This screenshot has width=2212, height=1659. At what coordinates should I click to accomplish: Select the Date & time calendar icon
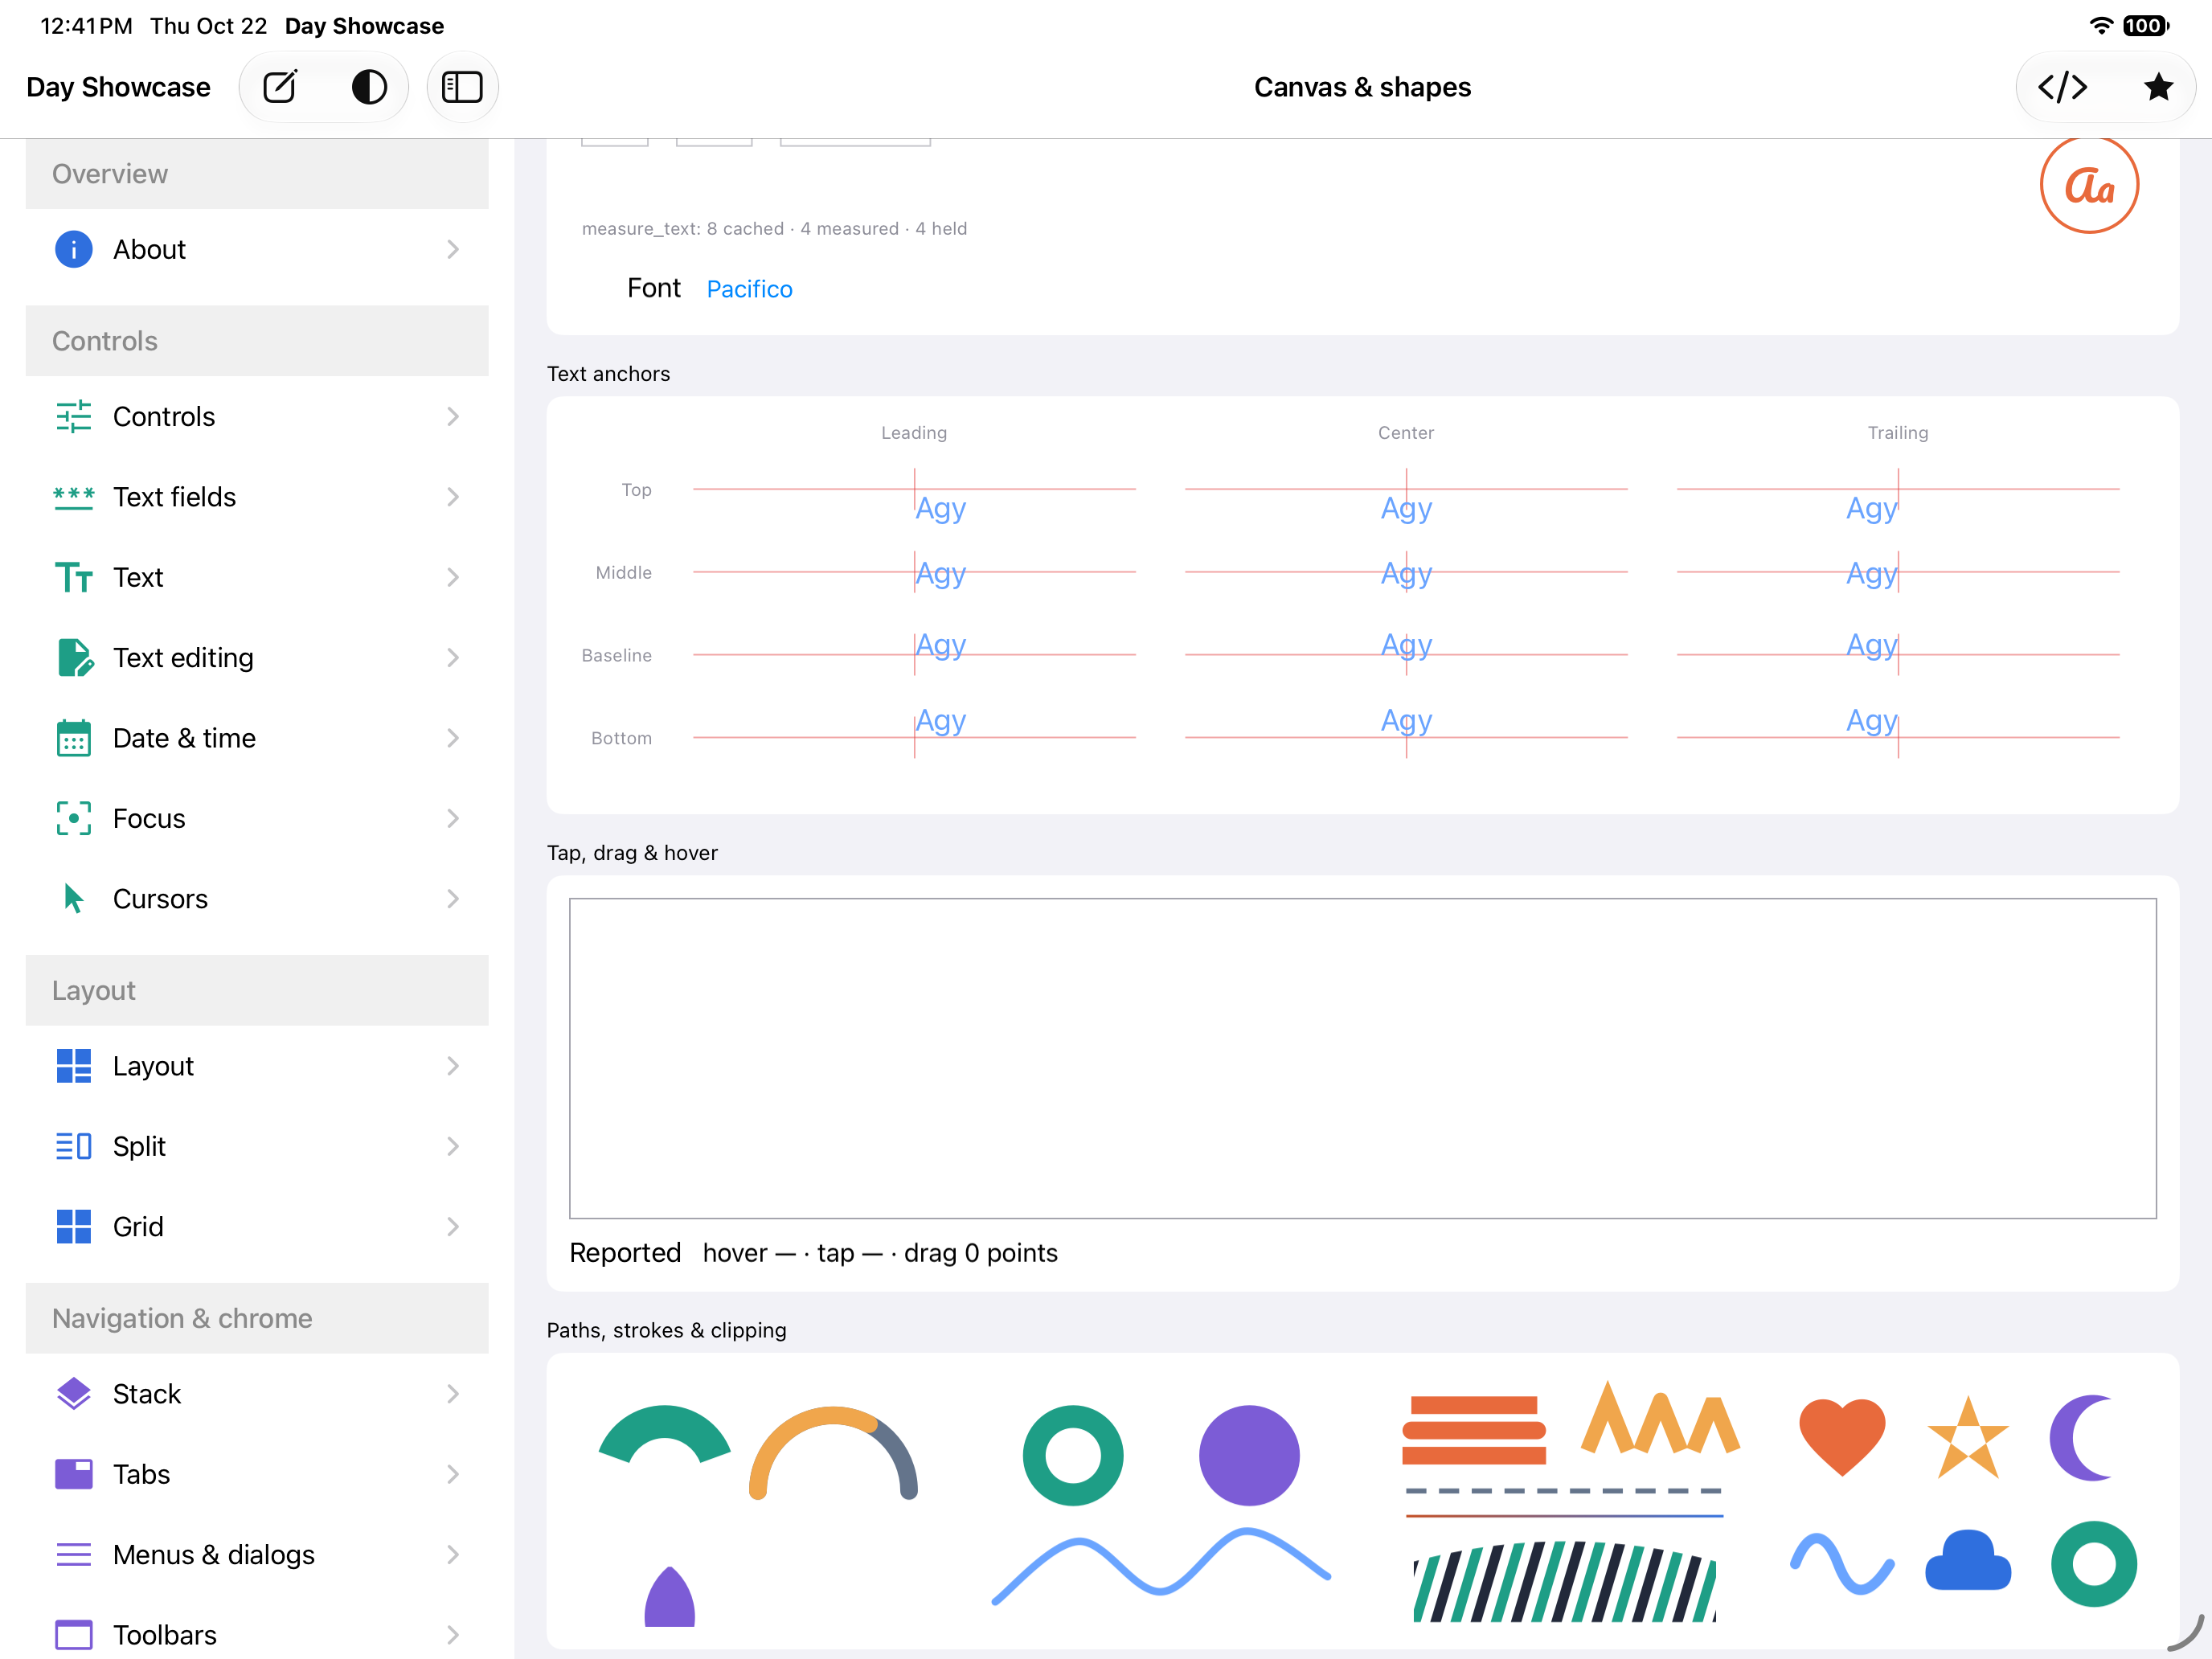pyautogui.click(x=73, y=738)
